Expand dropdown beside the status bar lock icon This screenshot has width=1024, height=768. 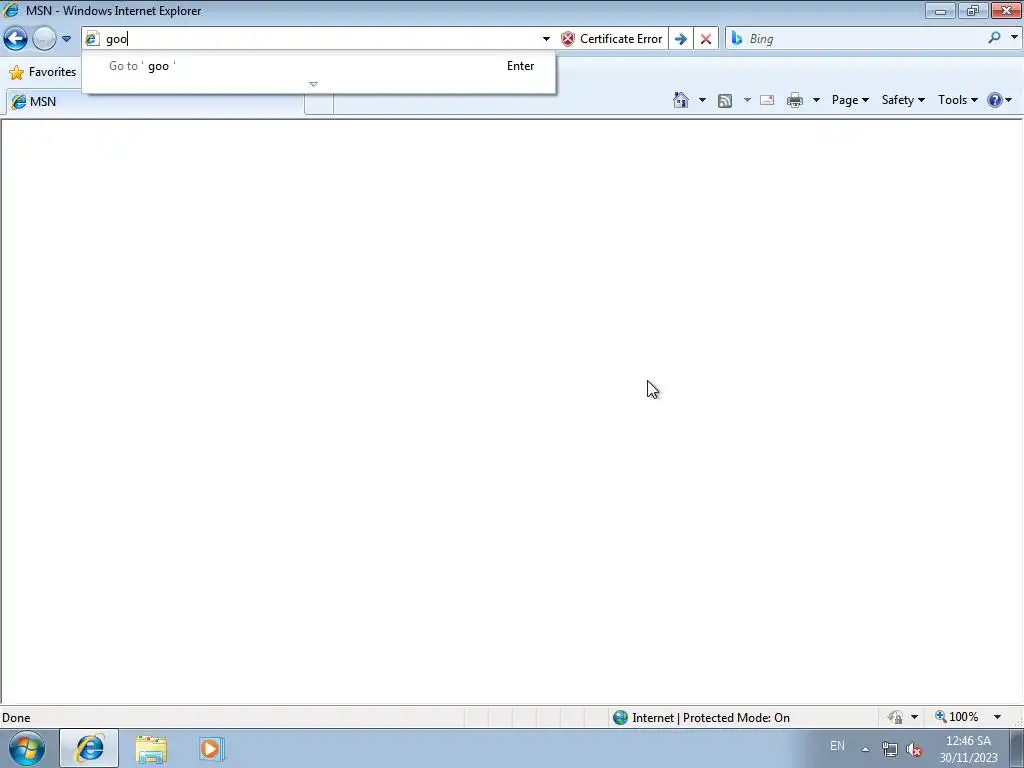coord(914,717)
